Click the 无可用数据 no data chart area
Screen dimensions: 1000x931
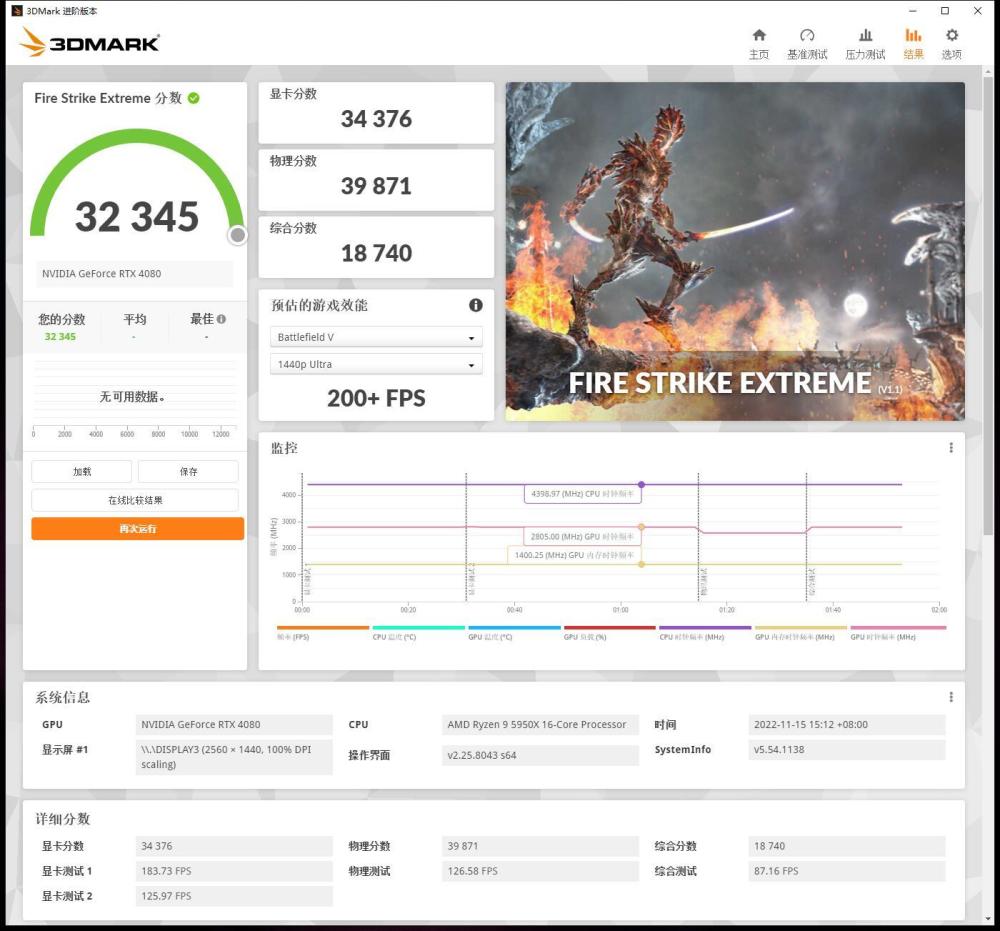click(135, 397)
